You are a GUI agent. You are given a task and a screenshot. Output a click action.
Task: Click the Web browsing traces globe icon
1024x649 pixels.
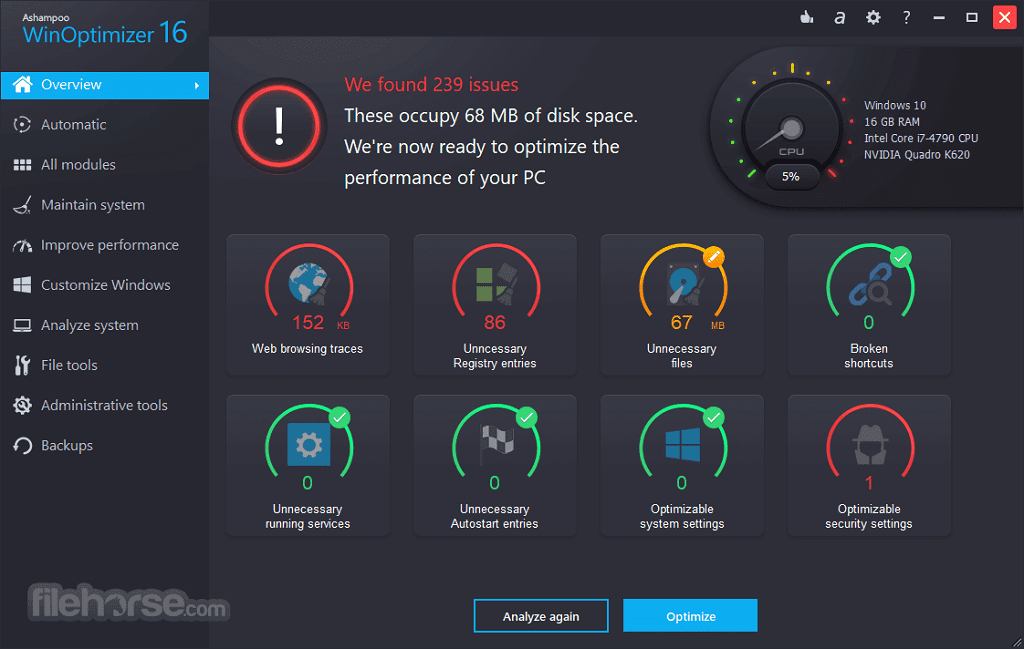point(309,285)
